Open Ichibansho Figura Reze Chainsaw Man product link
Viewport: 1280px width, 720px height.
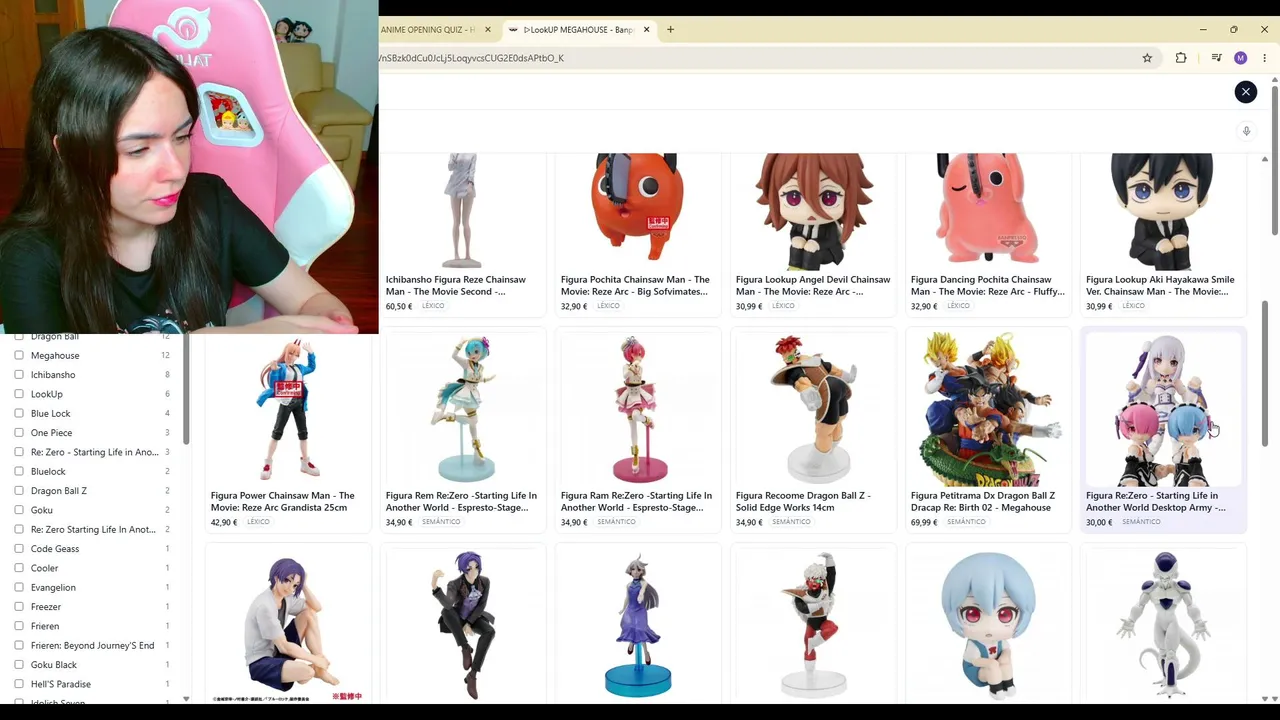[455, 286]
